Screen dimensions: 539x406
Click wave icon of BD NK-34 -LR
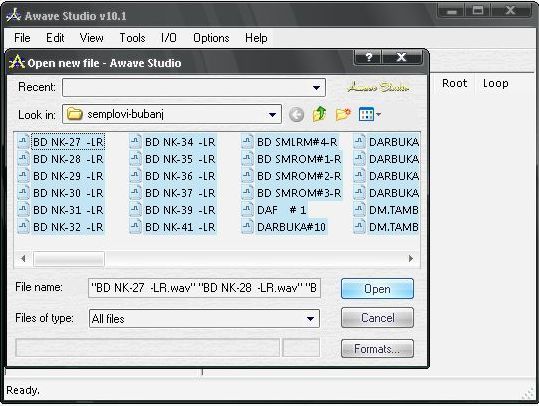(x=135, y=142)
